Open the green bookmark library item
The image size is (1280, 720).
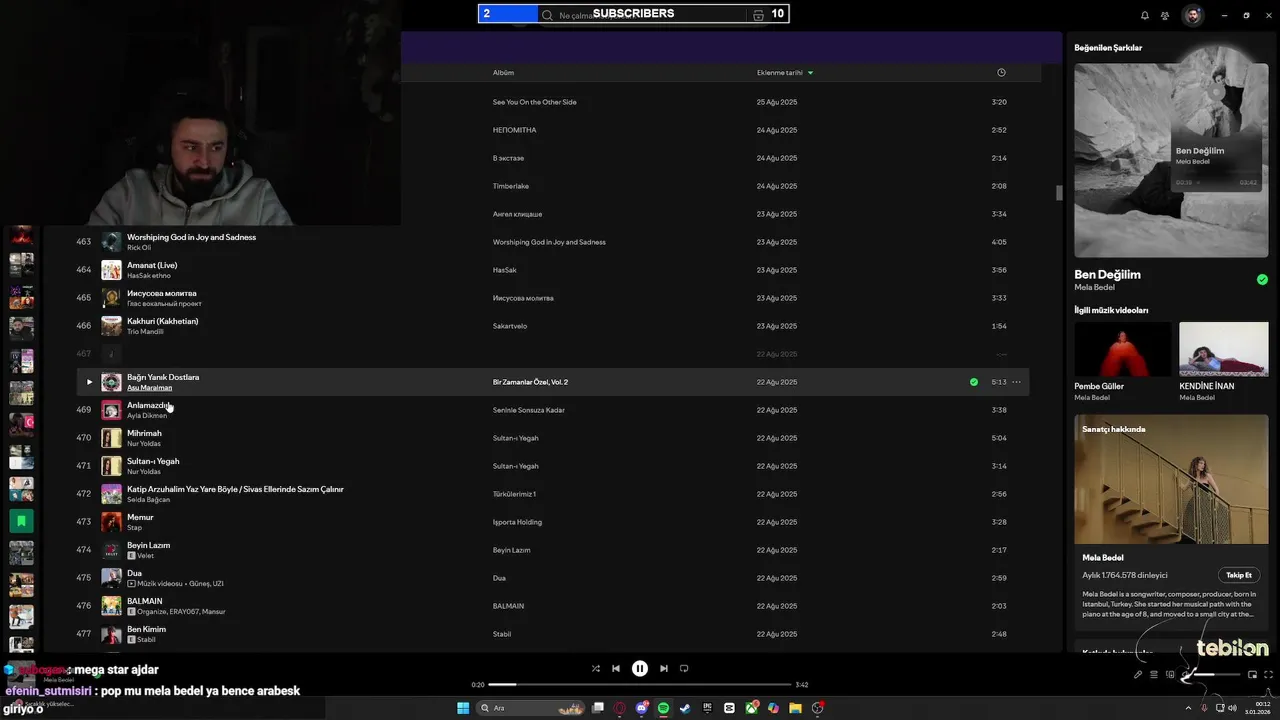pos(21,521)
